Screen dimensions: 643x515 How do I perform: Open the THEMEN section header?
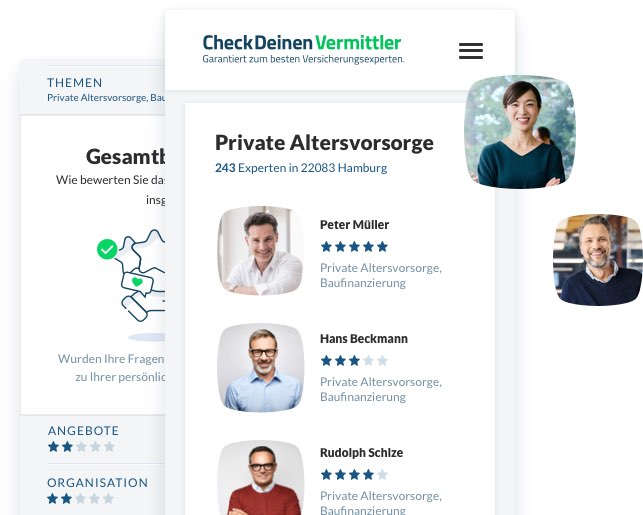pyautogui.click(x=74, y=83)
